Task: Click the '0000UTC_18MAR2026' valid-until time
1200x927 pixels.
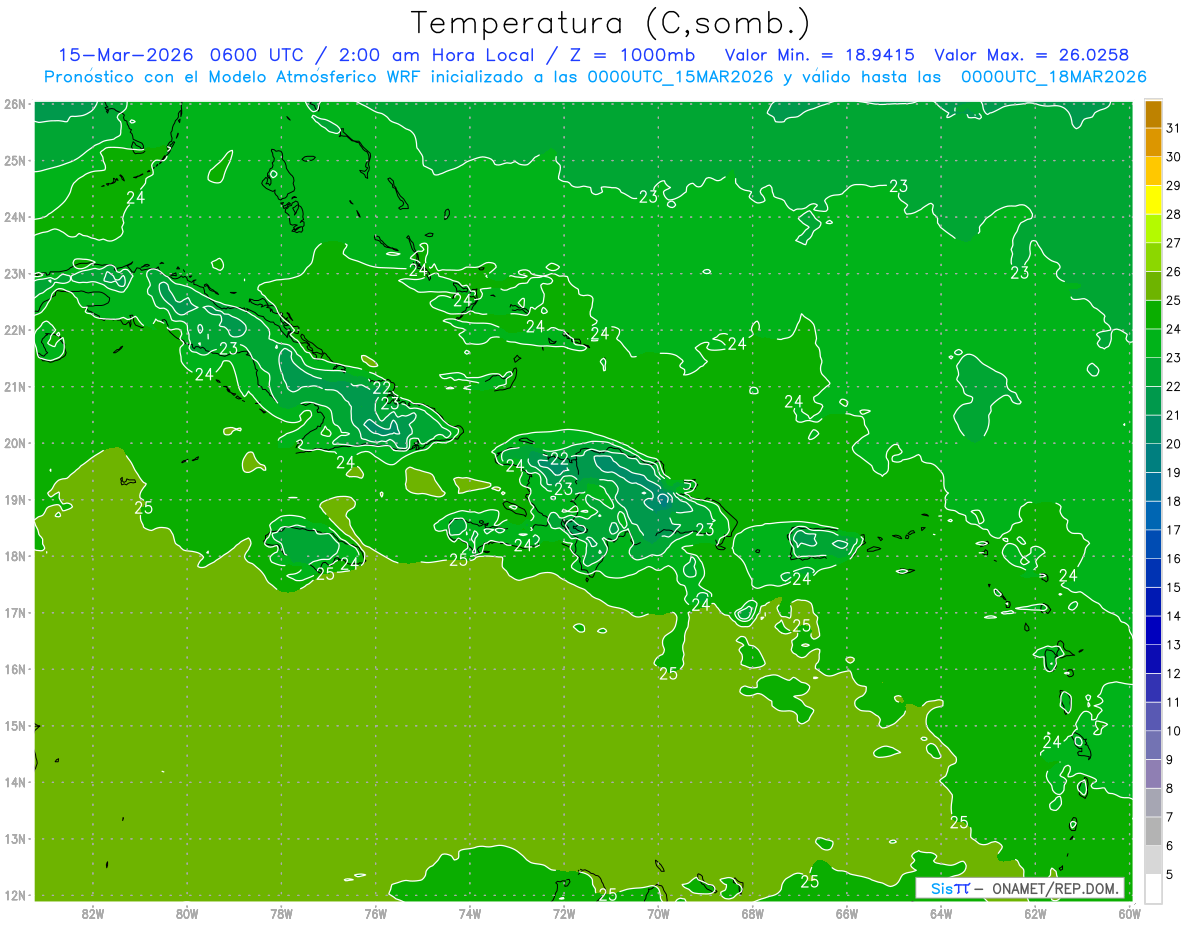Action: click(1053, 77)
